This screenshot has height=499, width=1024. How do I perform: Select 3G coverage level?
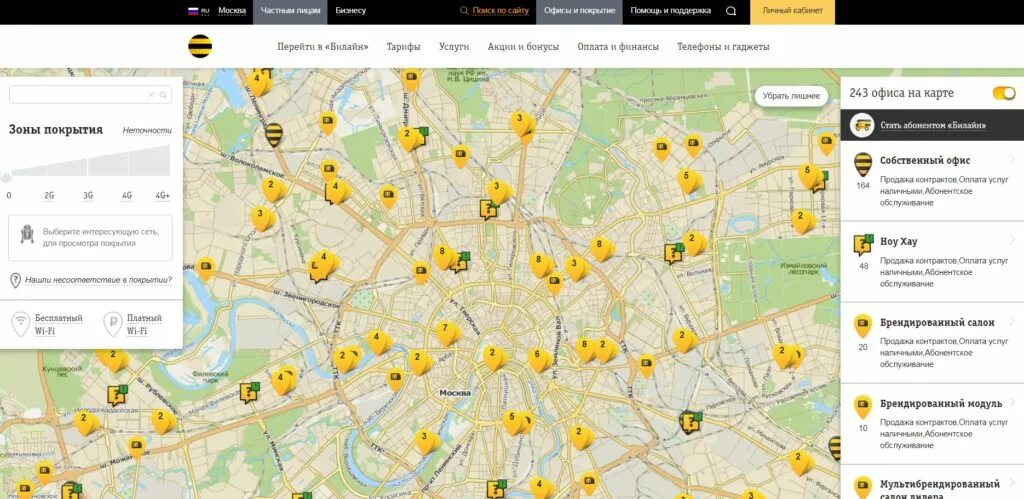(x=88, y=195)
